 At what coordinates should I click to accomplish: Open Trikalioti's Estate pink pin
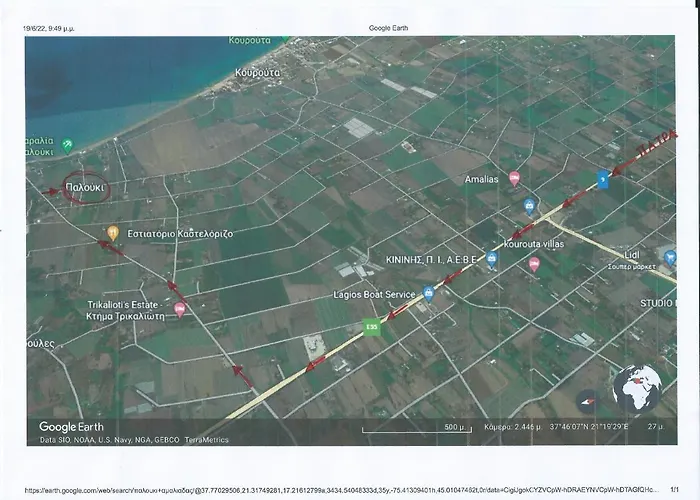pyautogui.click(x=180, y=309)
